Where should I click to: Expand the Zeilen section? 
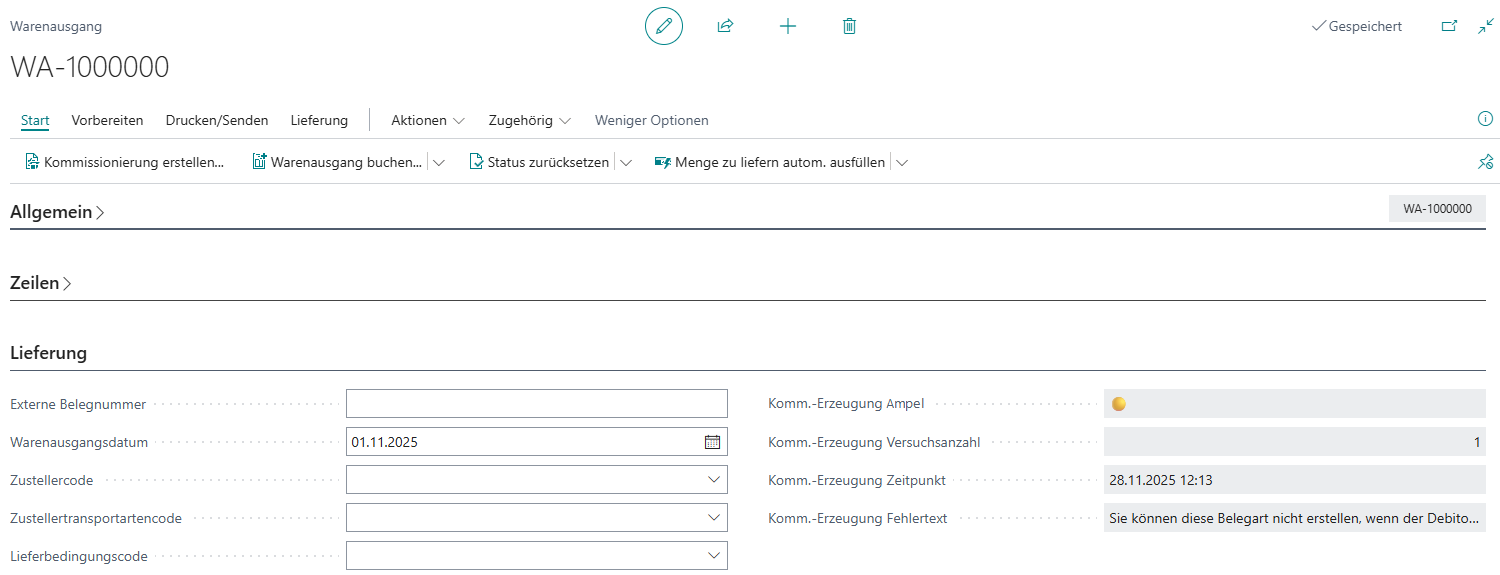41,283
